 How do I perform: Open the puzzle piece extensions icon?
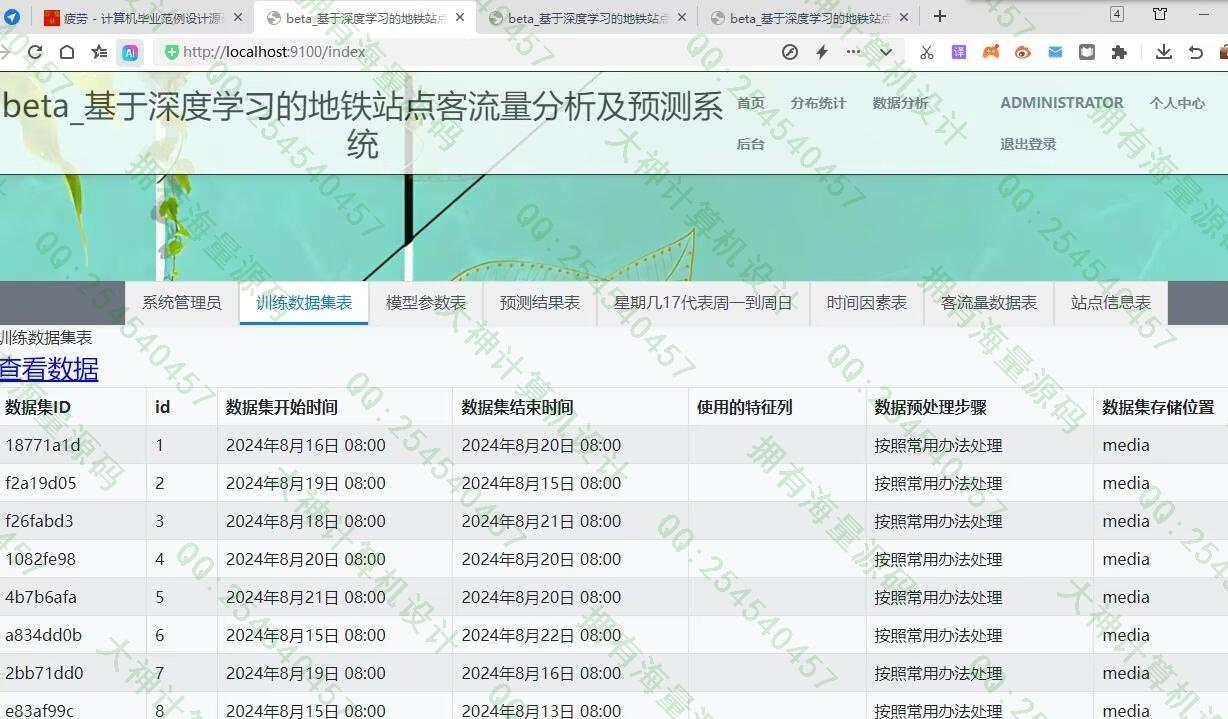(1119, 52)
